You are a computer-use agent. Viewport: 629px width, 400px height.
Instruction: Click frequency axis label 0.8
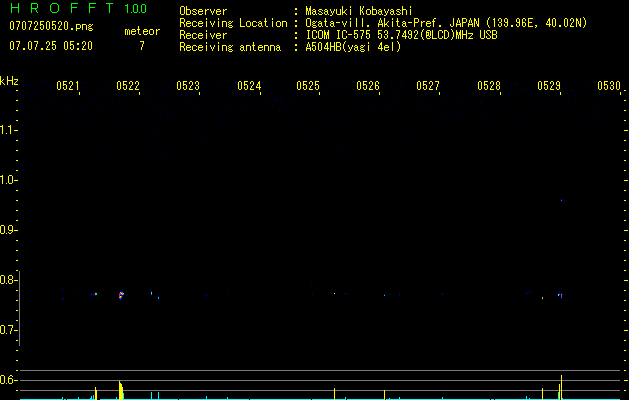point(8,280)
